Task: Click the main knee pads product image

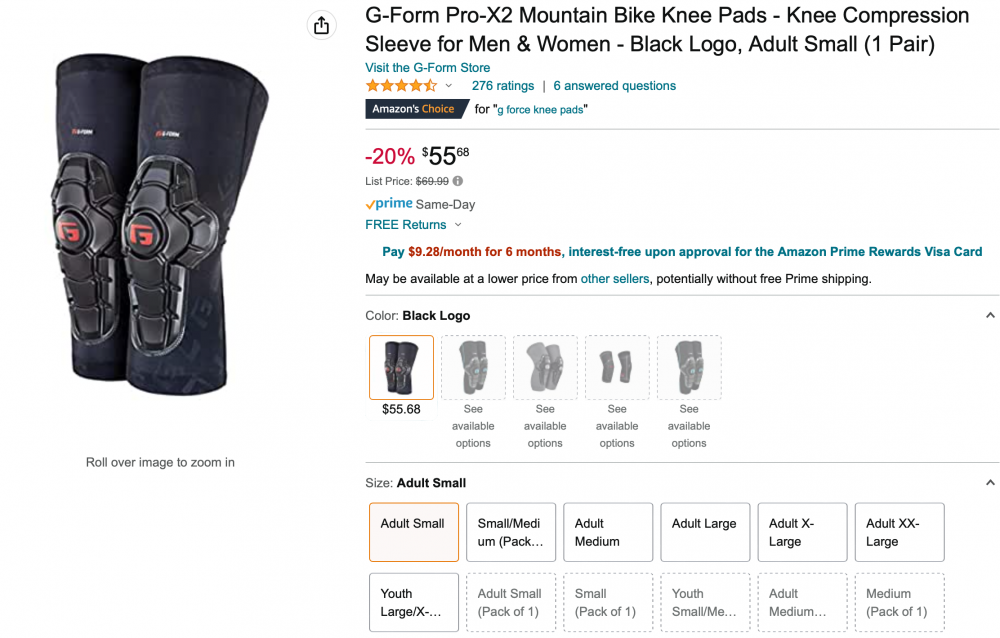Action: coord(159,223)
